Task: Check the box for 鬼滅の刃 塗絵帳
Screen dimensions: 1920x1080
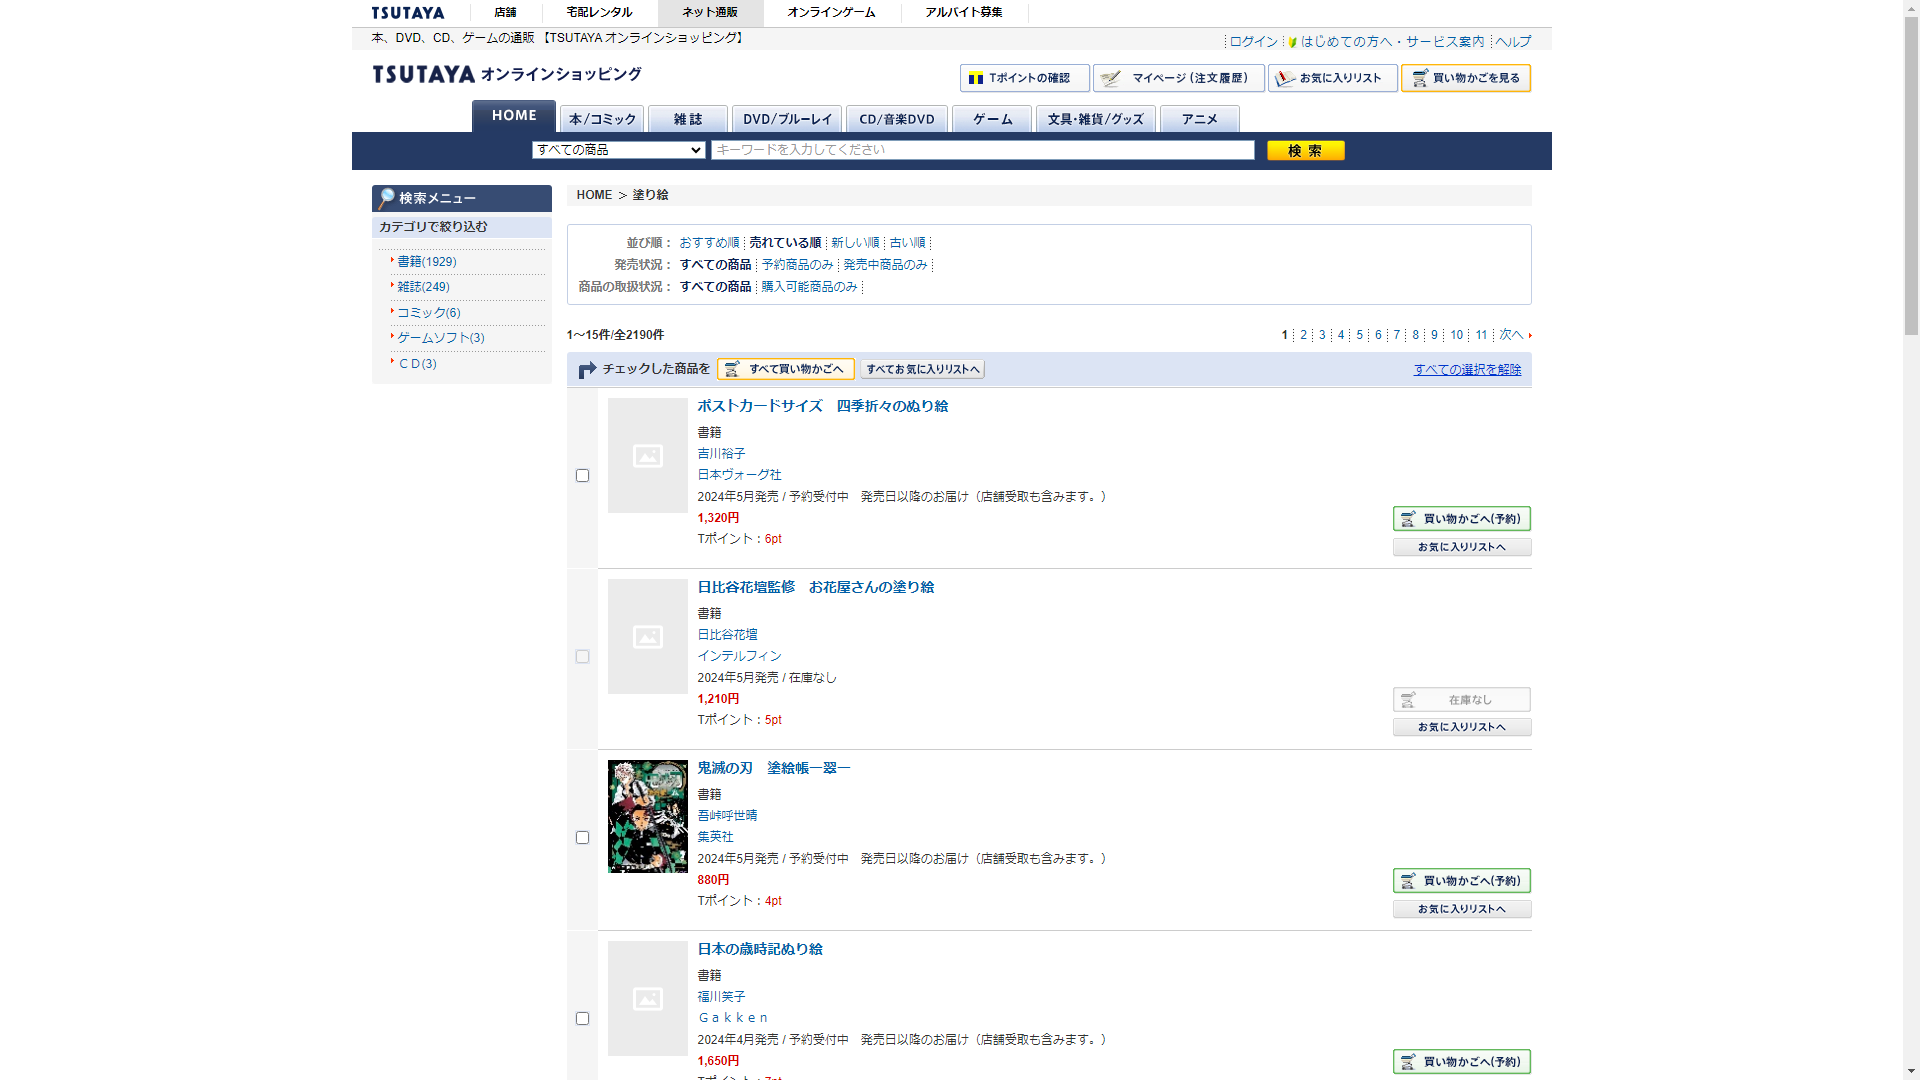Action: pos(582,838)
